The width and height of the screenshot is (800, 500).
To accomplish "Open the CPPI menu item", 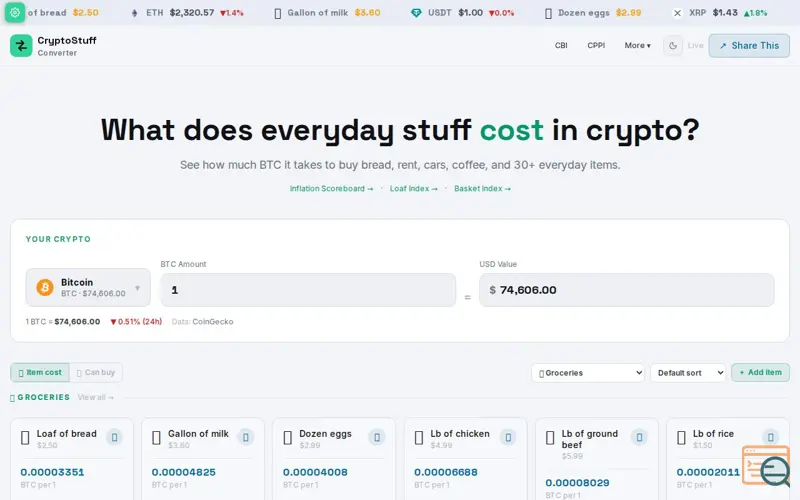I will pos(596,45).
